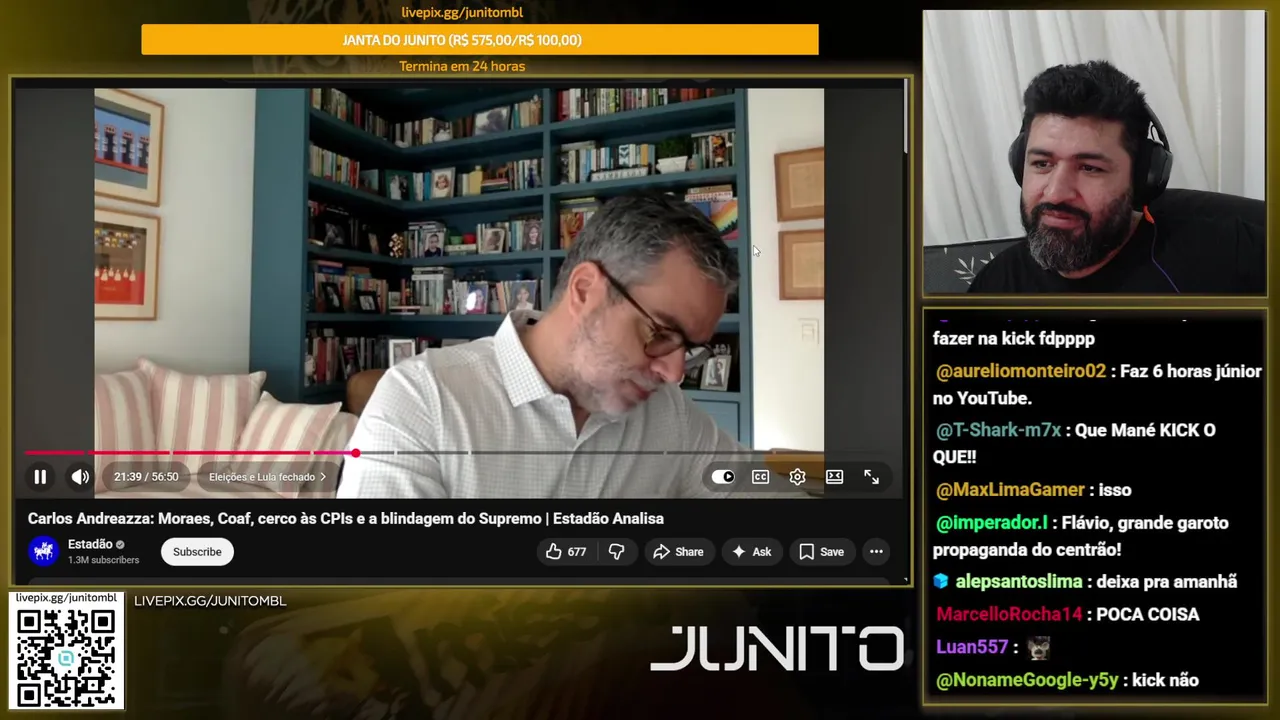Dislike the video
Screen dimensions: 1280x720
[x=616, y=552]
